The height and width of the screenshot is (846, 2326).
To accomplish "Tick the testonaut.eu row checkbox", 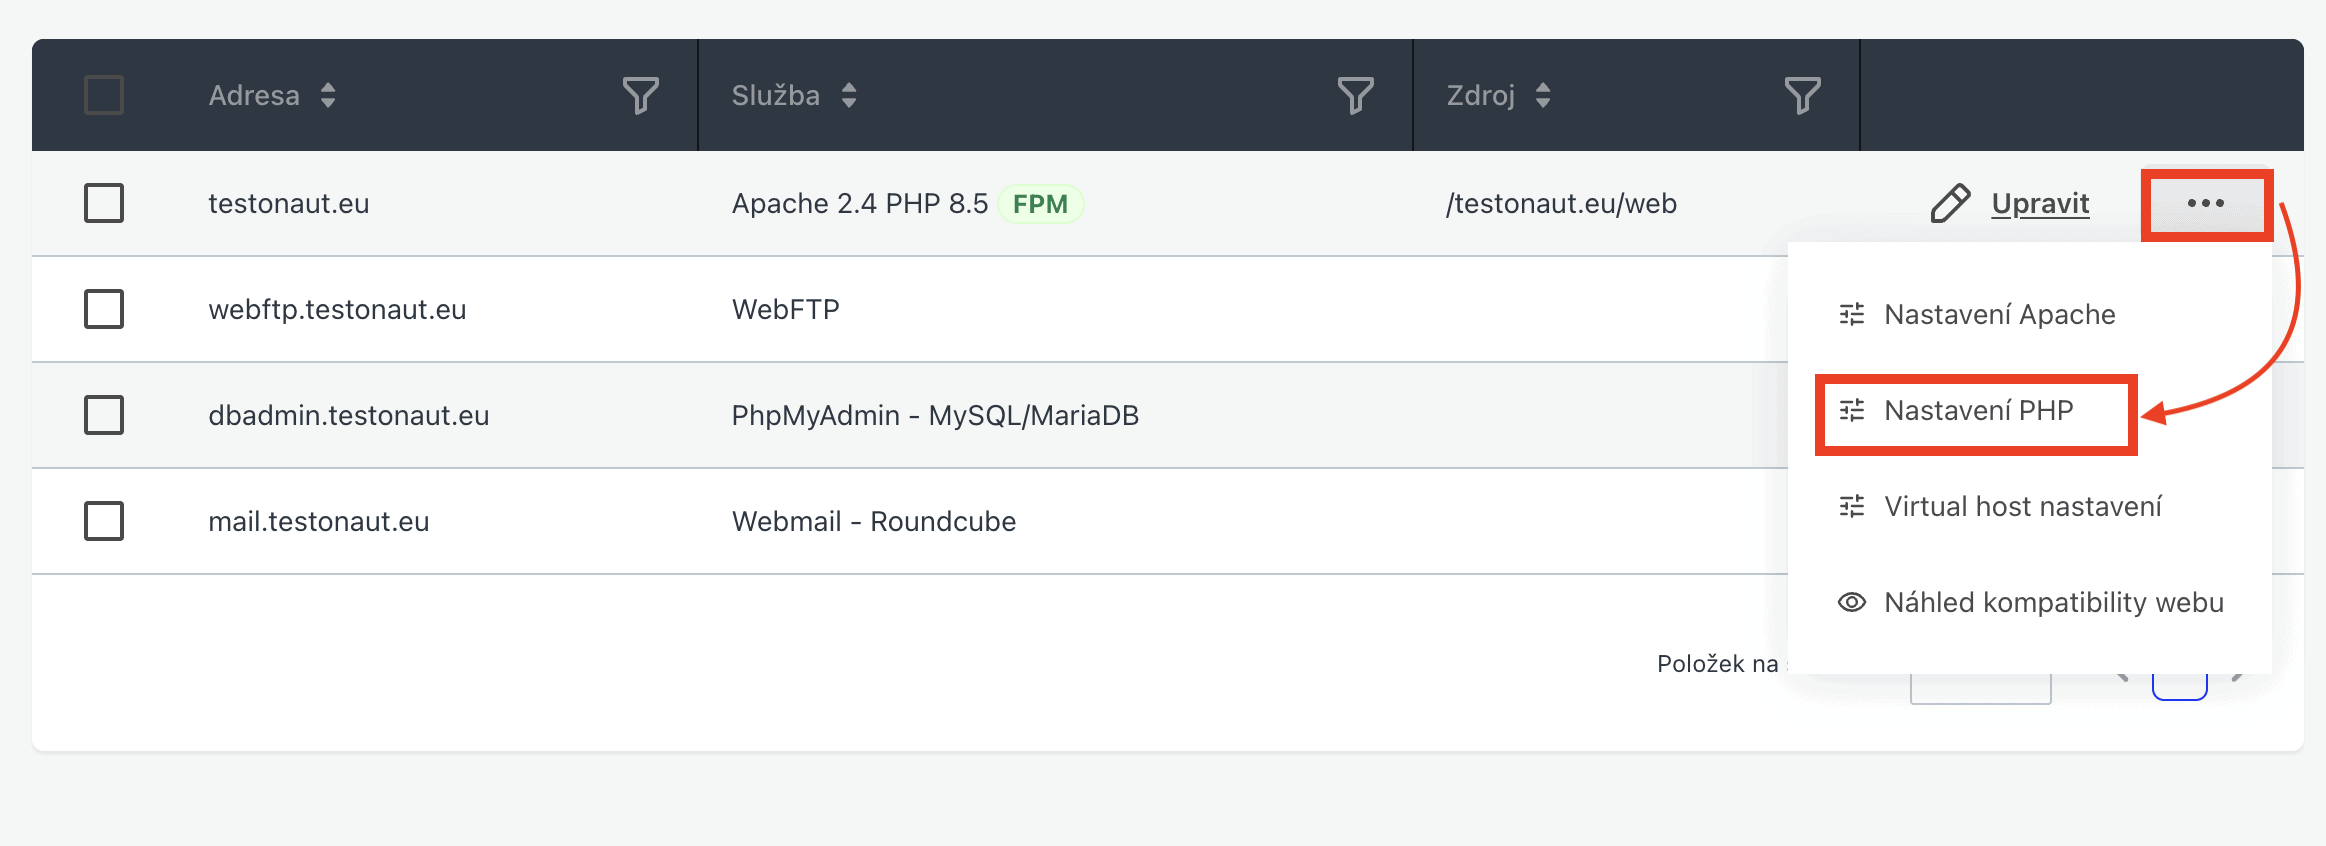I will 104,203.
